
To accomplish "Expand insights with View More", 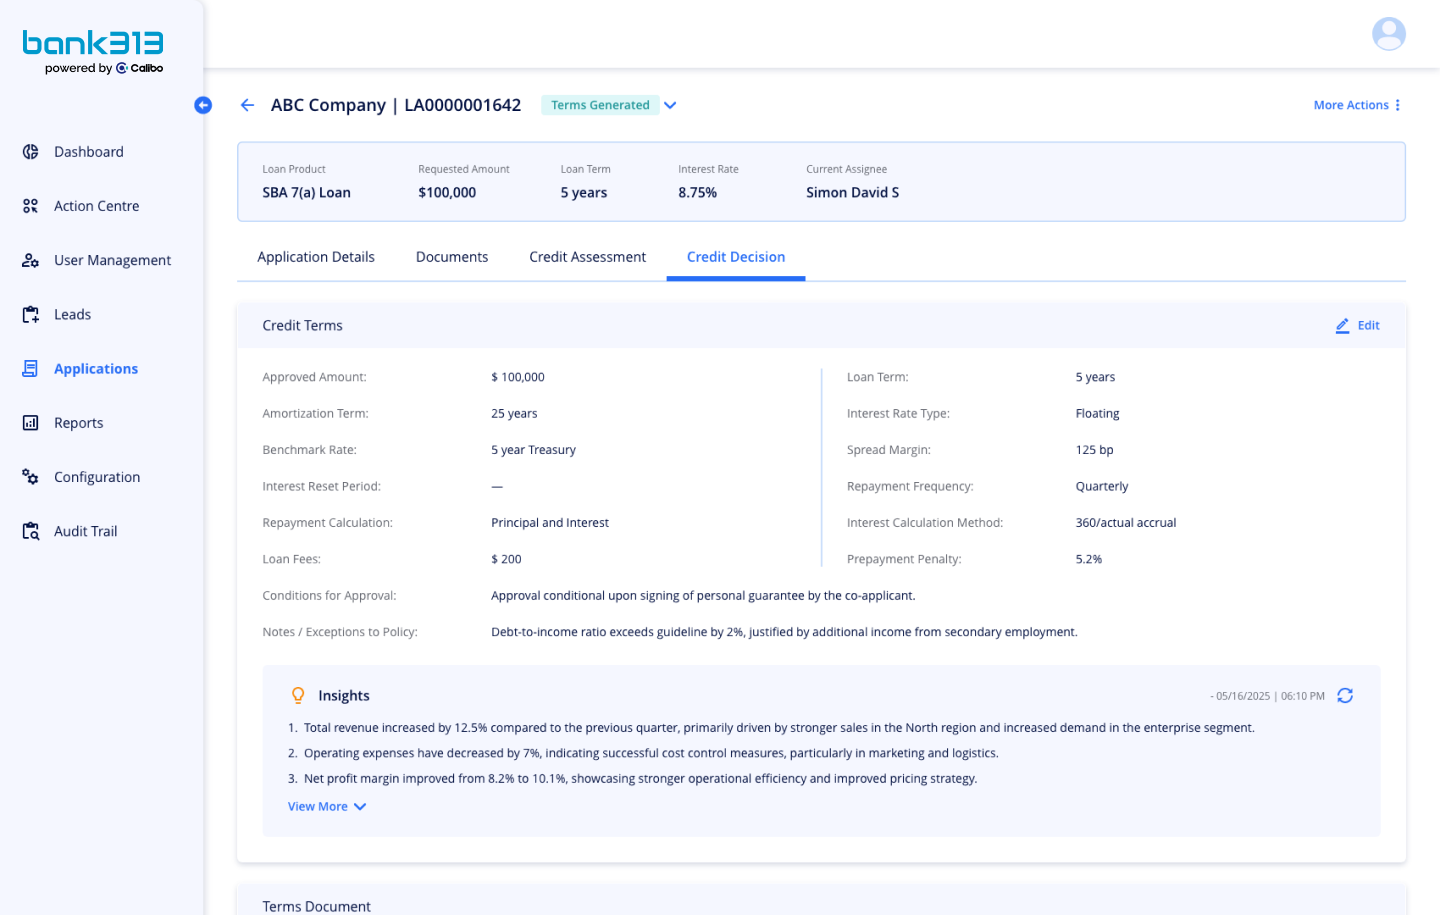I will coord(327,807).
